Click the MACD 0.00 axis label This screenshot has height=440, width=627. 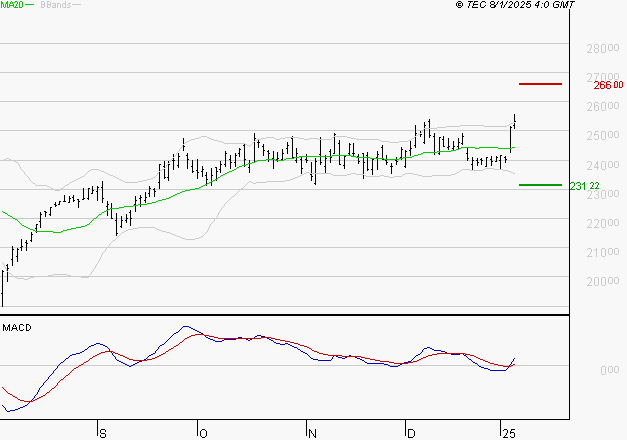[x=610, y=370]
